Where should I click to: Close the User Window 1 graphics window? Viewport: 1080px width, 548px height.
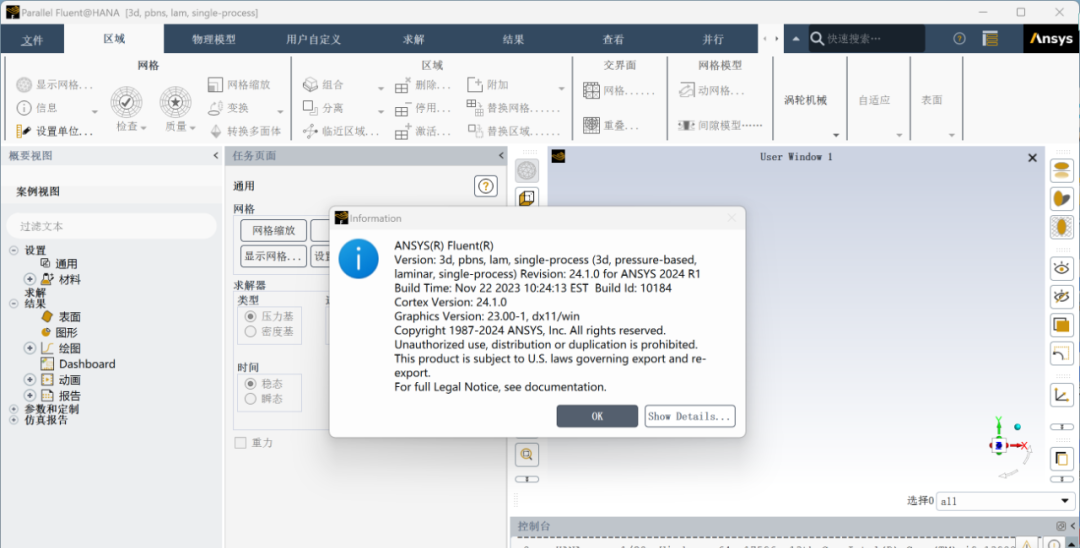(x=1032, y=158)
